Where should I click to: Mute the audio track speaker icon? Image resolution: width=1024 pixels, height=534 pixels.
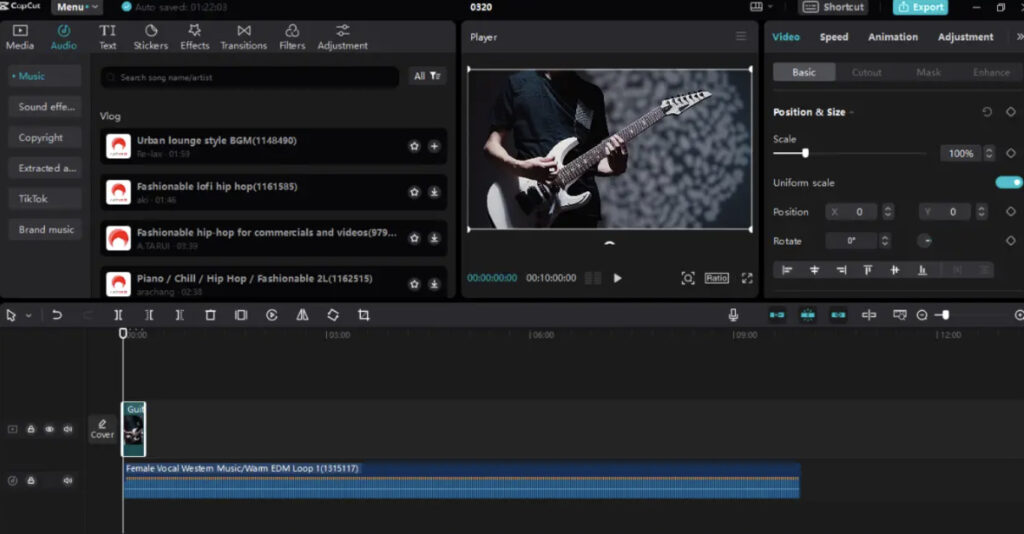(68, 481)
